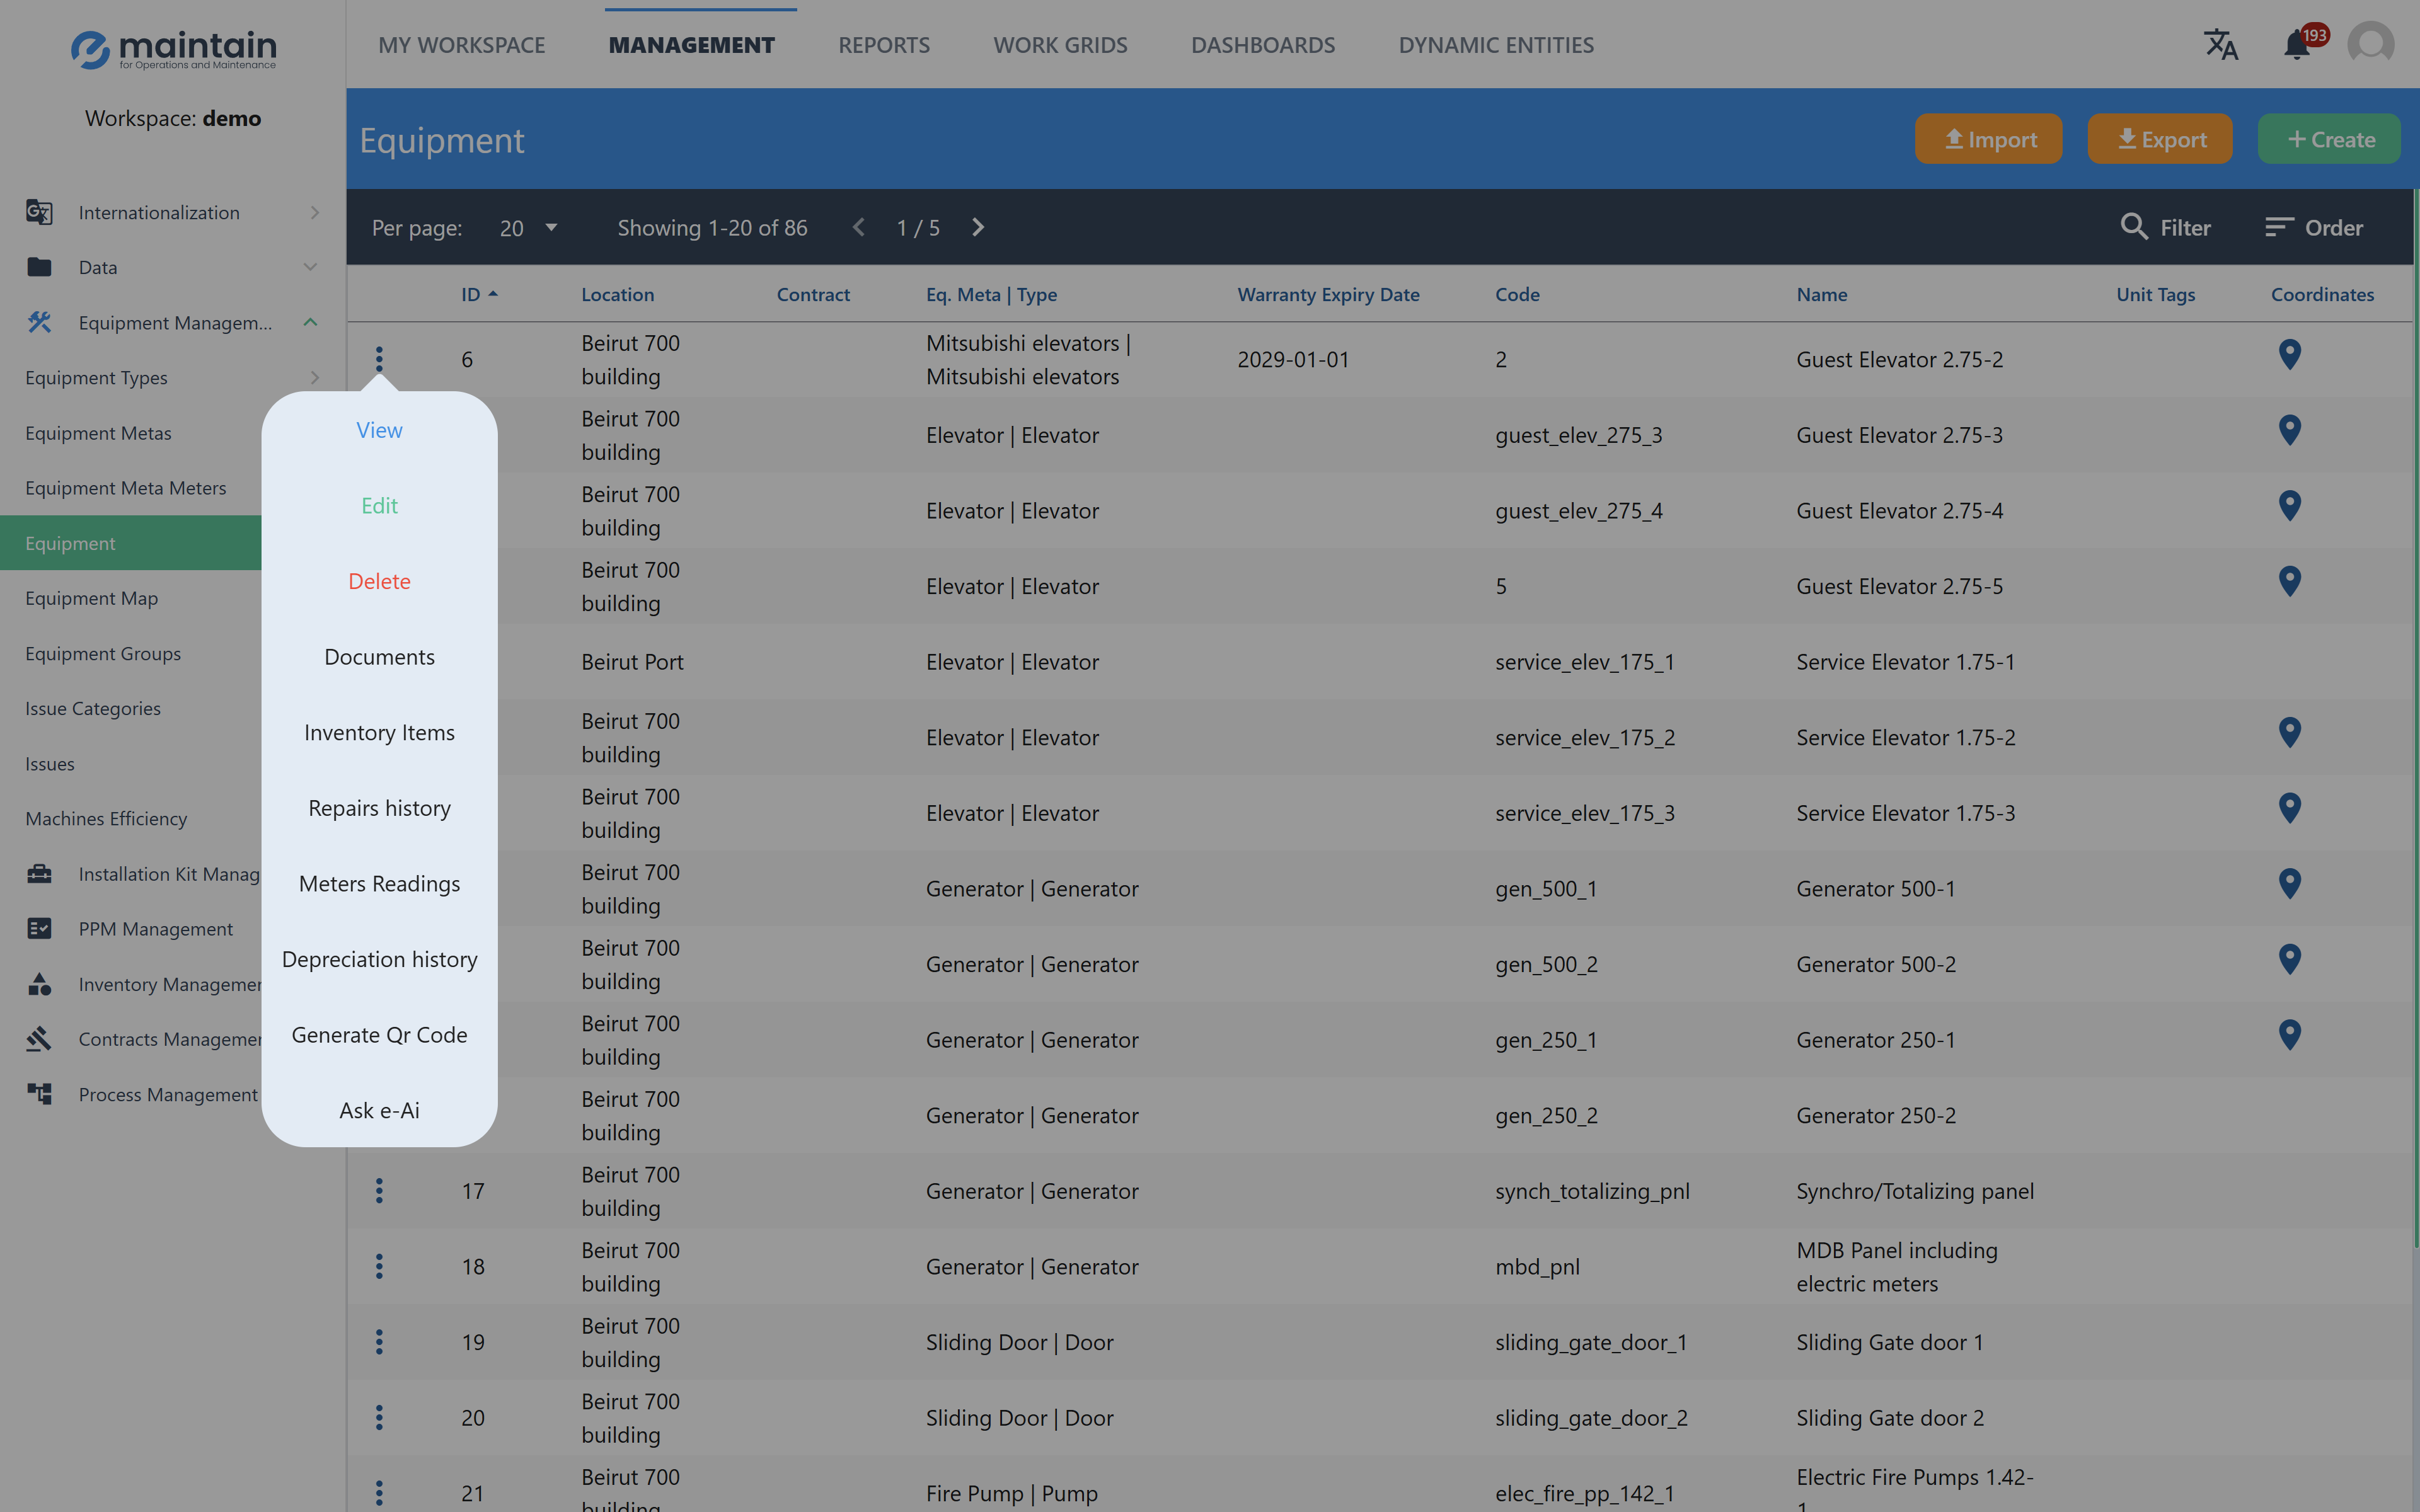The image size is (2420, 1512).
Task: Go to next results page
Action: coord(978,228)
